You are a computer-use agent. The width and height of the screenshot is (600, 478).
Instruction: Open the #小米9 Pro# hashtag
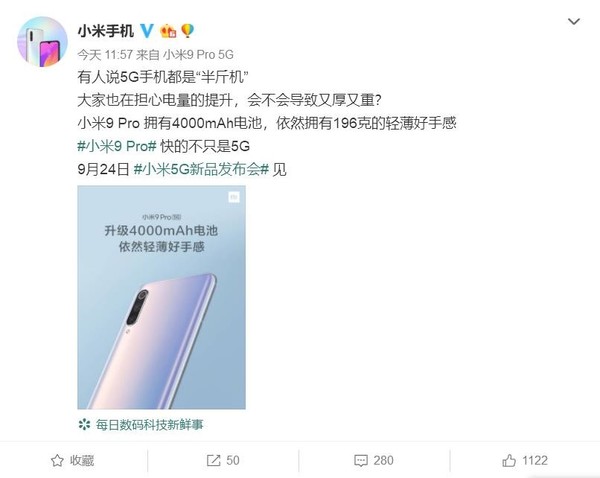pos(117,146)
